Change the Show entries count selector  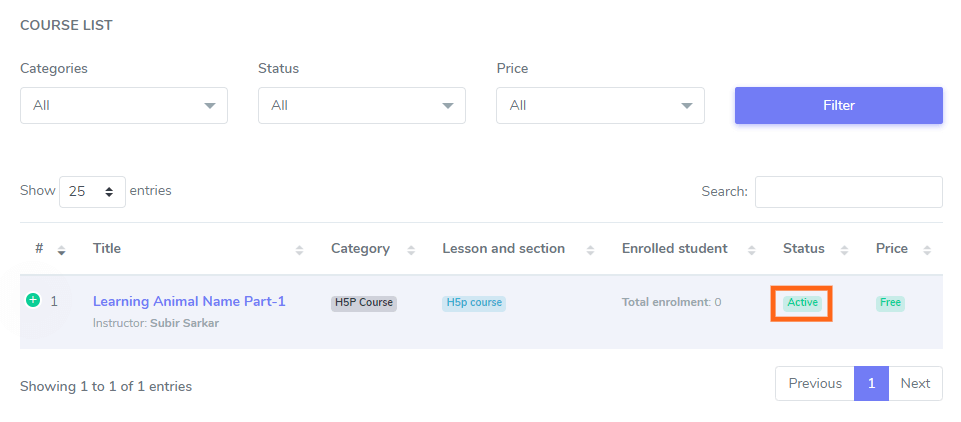pos(92,191)
